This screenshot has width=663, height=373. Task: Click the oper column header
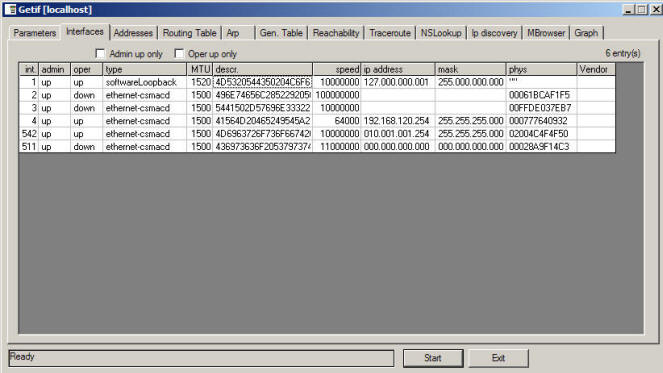[86, 69]
